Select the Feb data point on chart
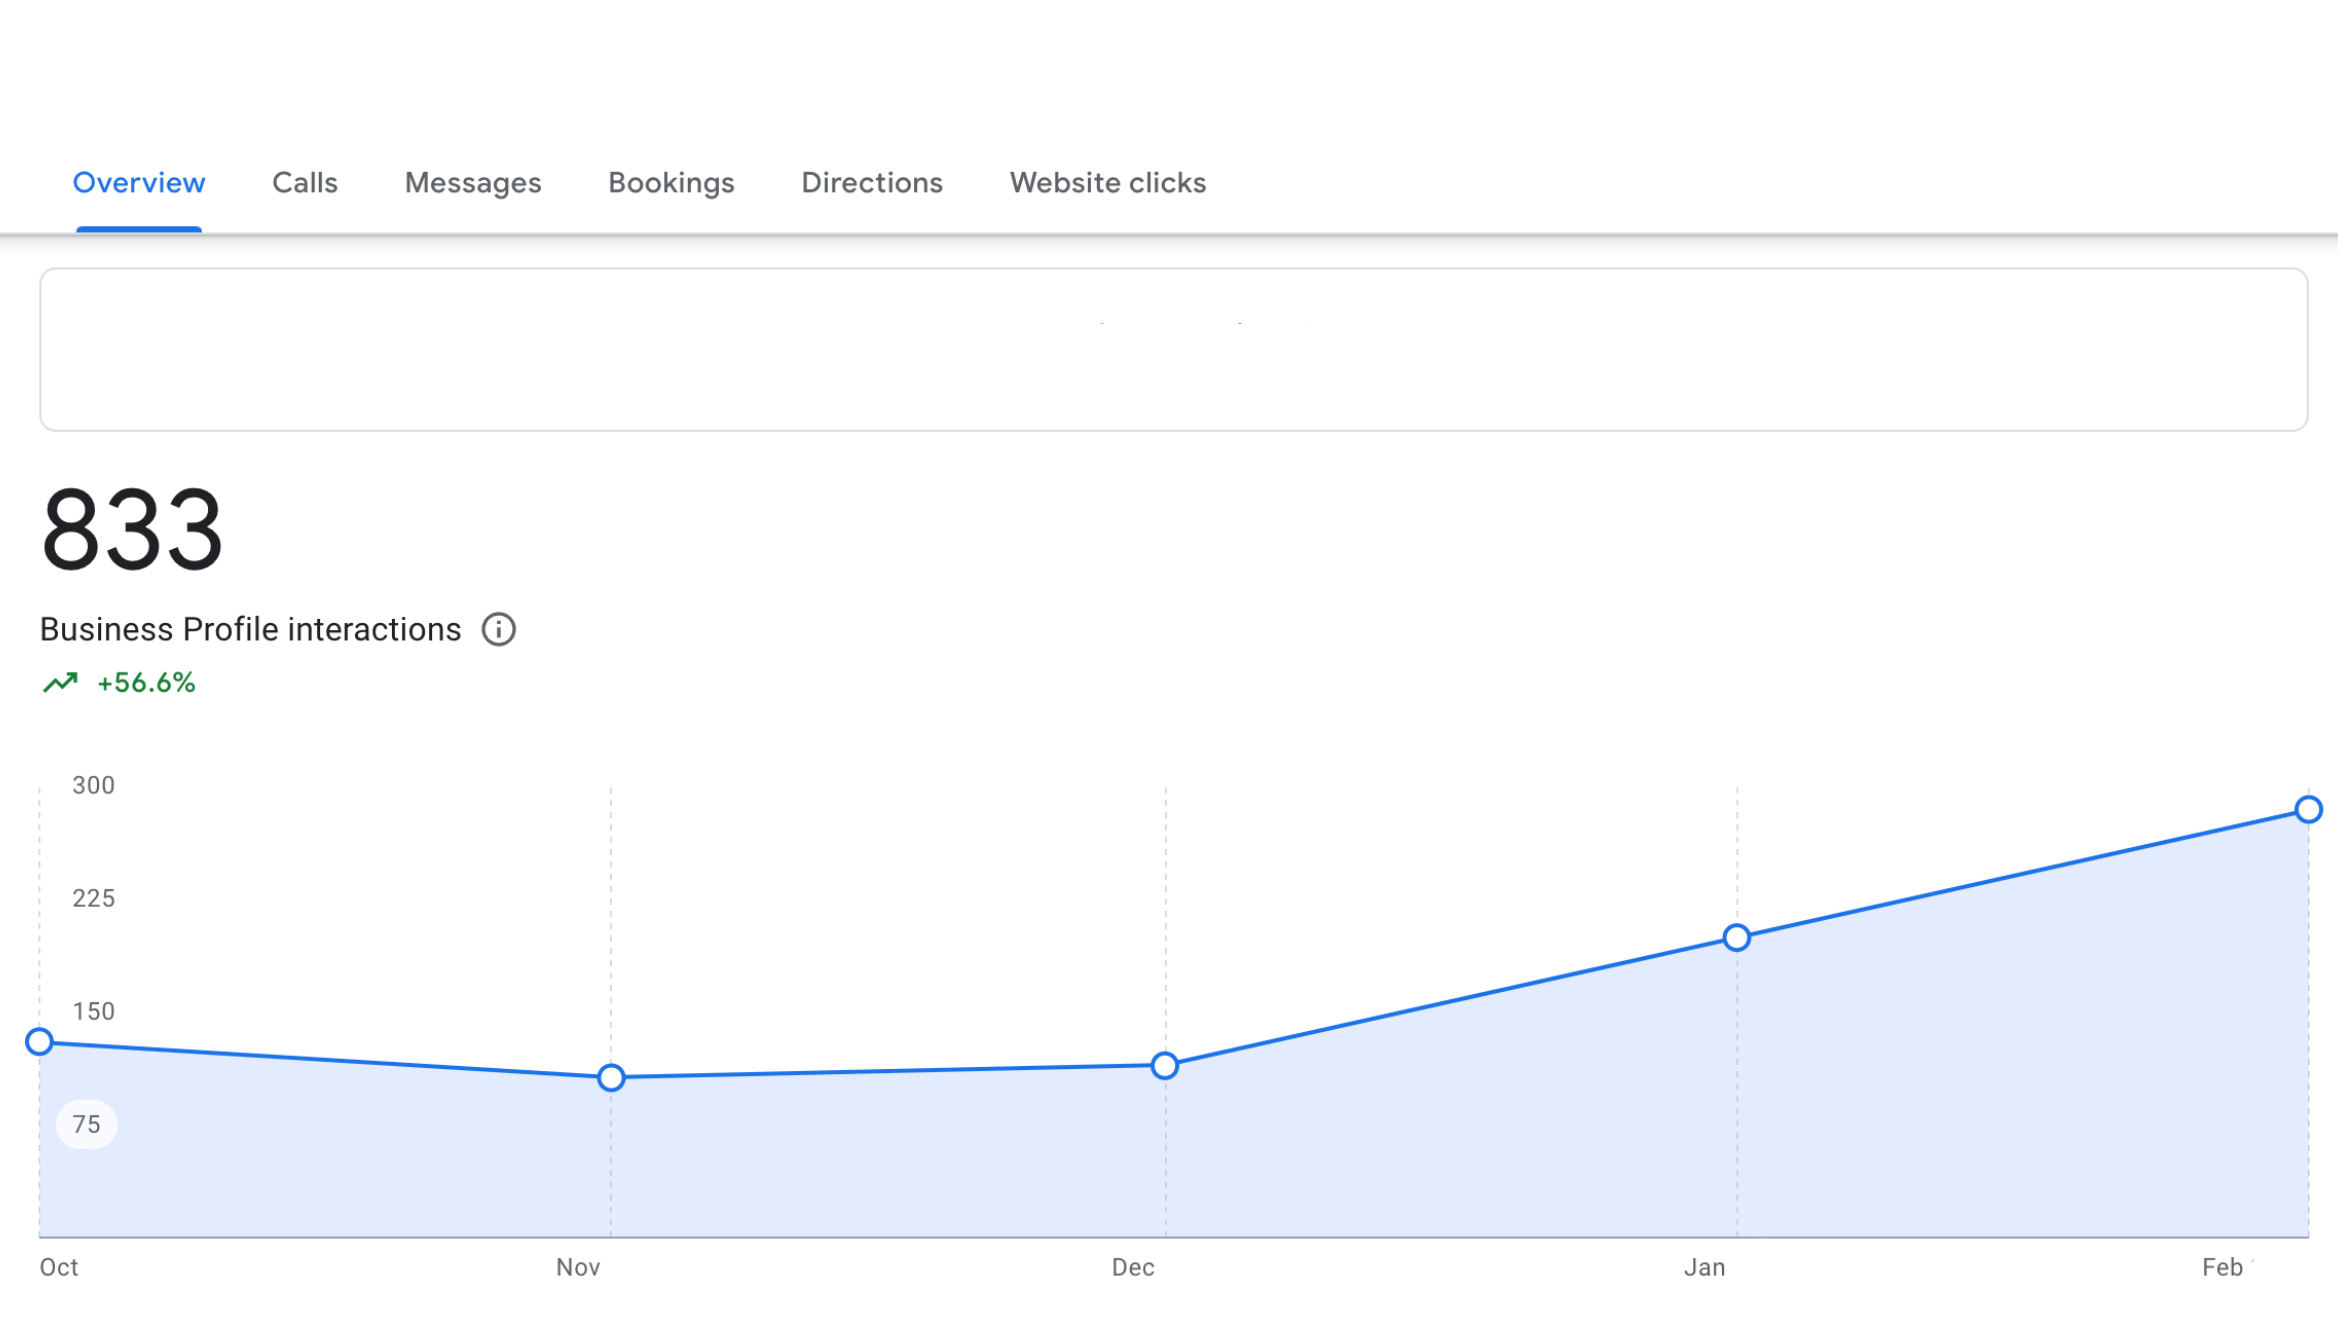The image size is (2338, 1328). click(2309, 810)
